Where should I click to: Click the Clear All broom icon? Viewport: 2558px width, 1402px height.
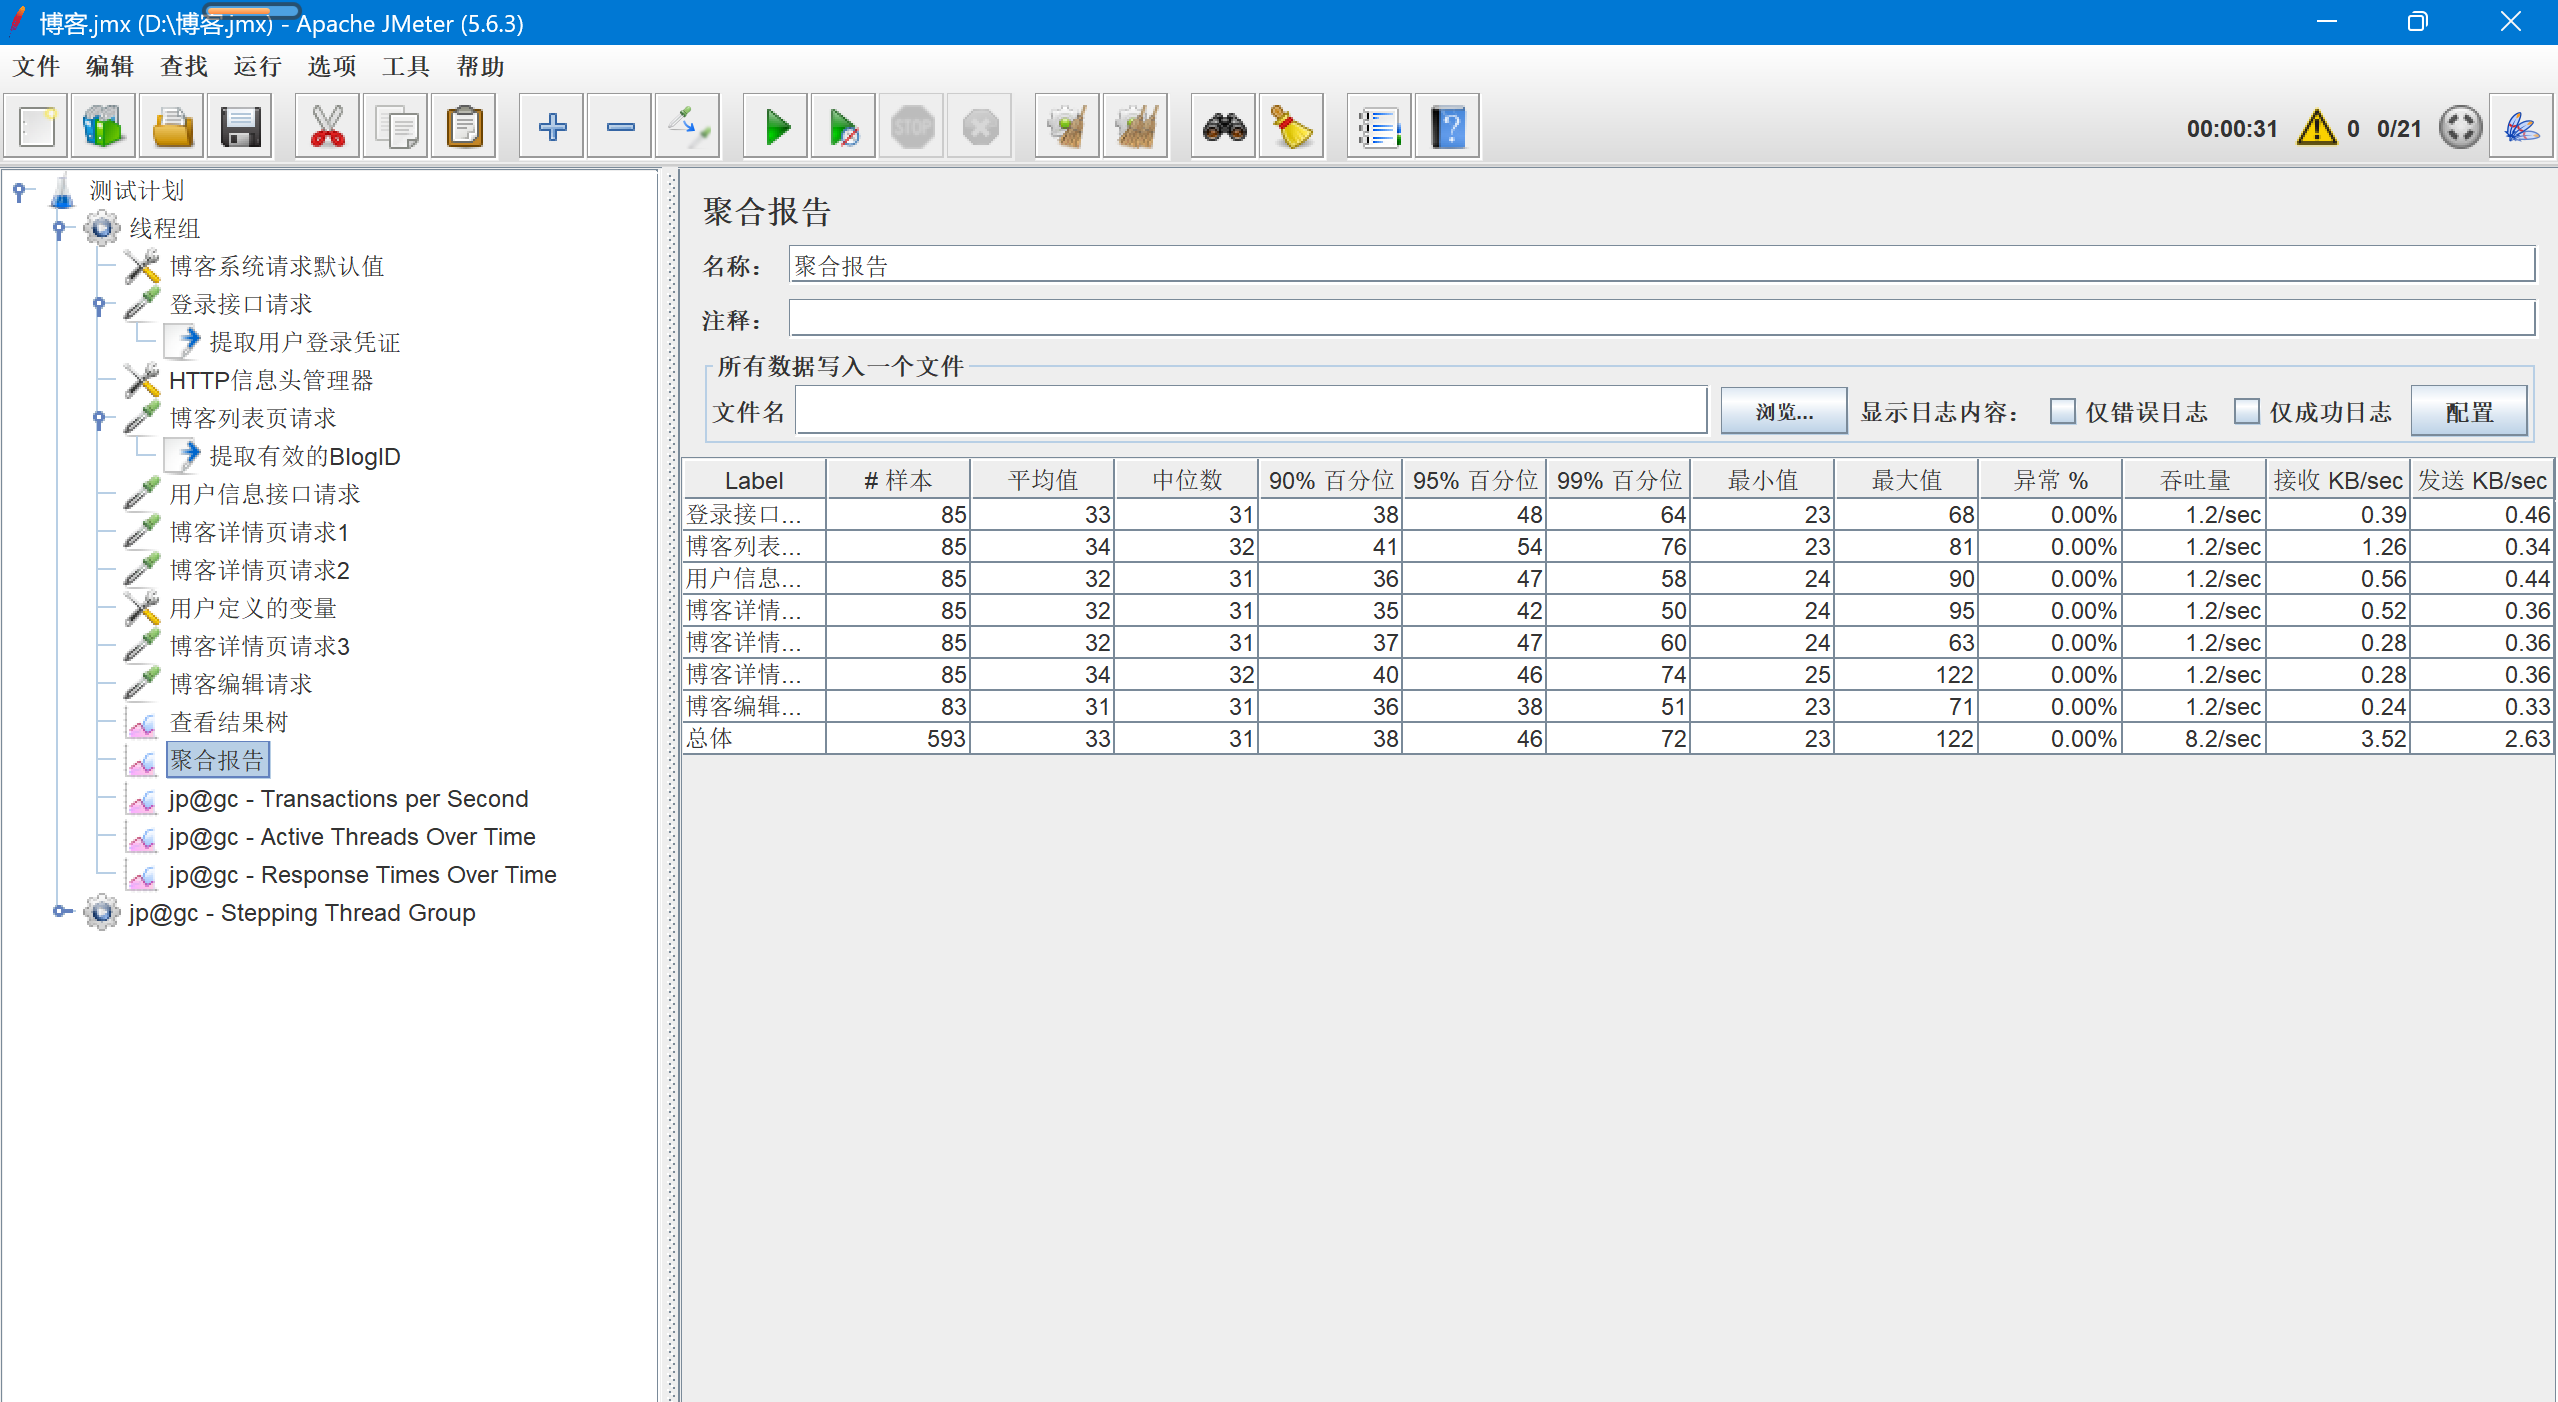[x=1135, y=127]
